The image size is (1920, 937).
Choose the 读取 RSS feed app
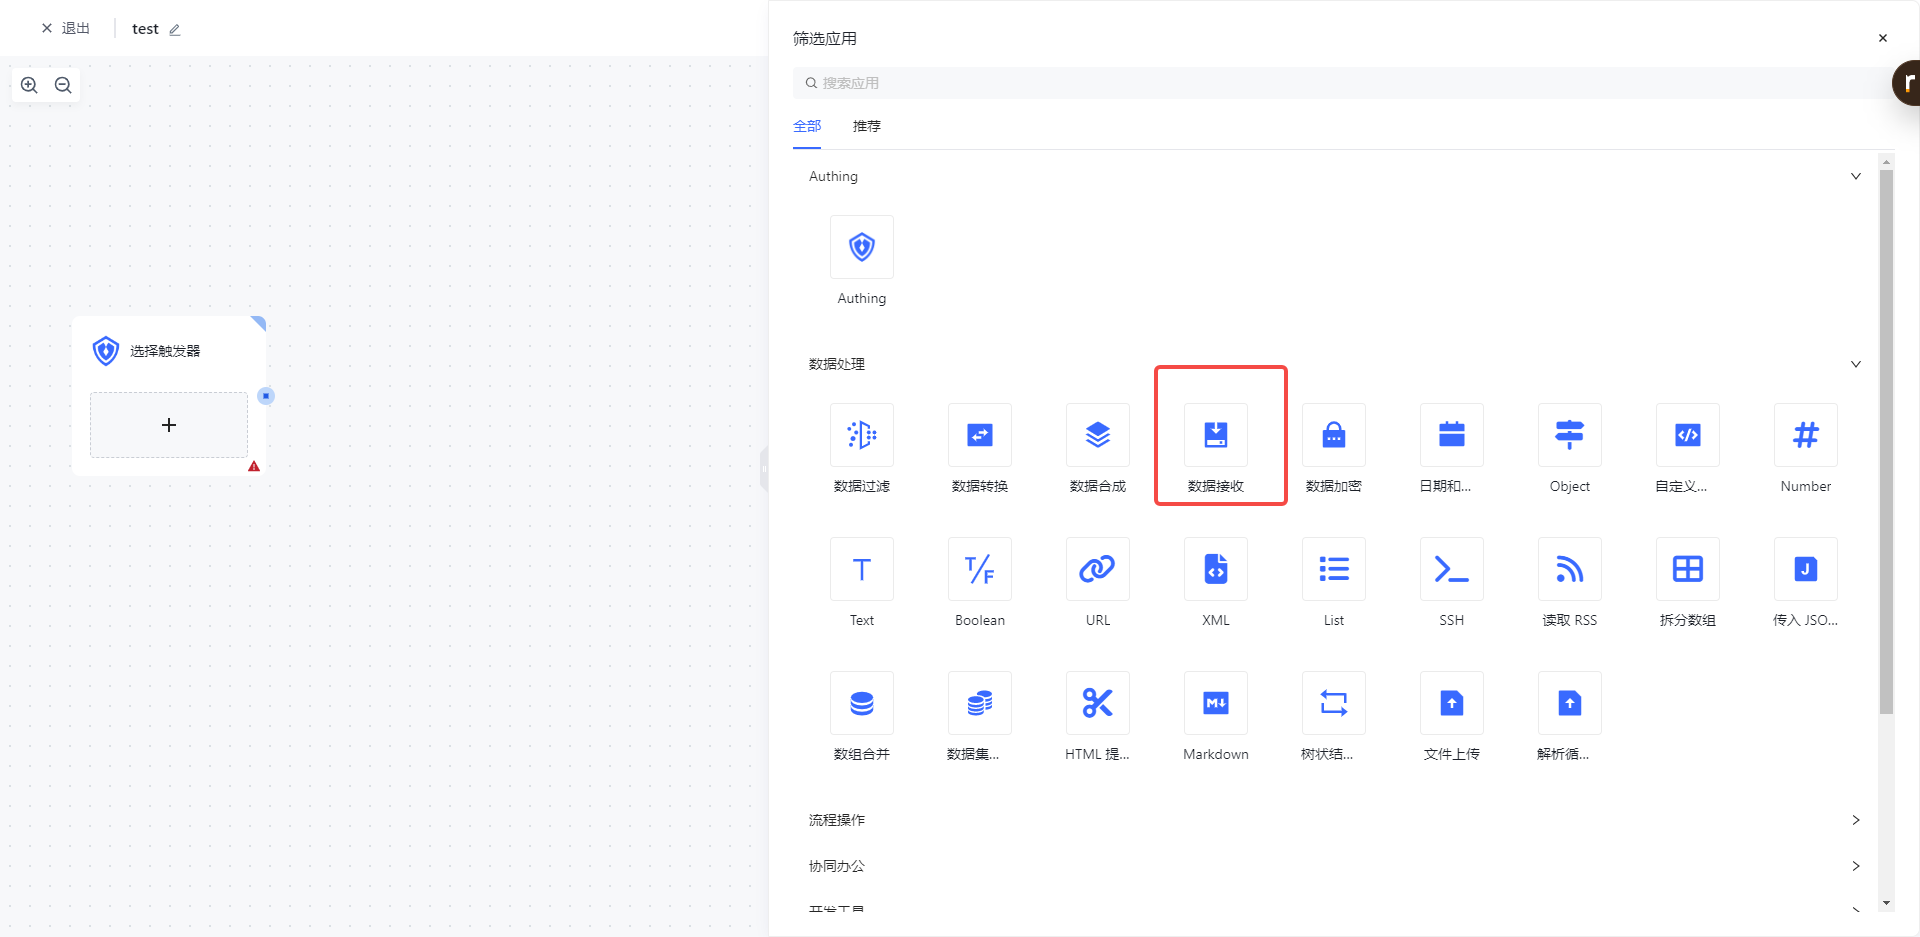[1569, 570]
